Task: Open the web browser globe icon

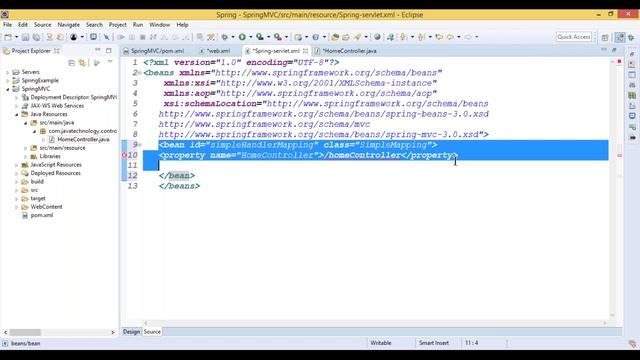Action: 377,37
